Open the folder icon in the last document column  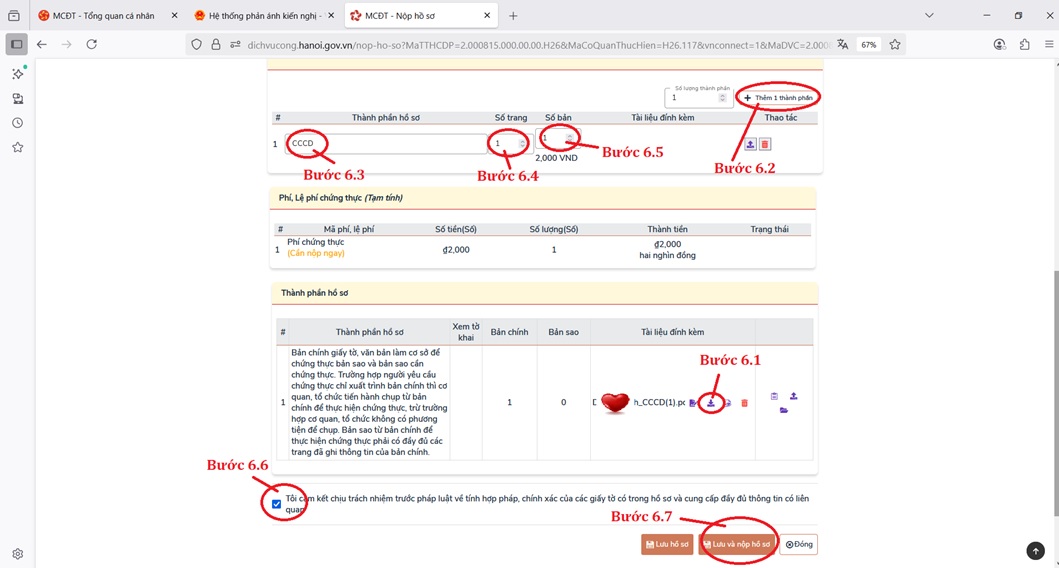point(783,410)
